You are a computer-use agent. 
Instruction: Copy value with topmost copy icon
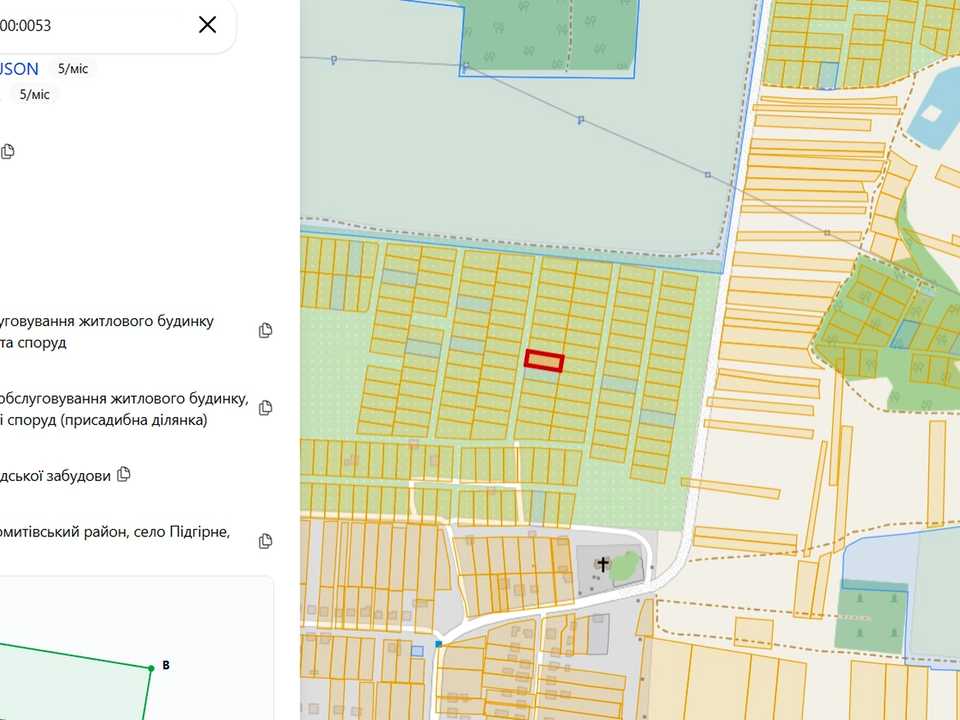click(x=7, y=151)
